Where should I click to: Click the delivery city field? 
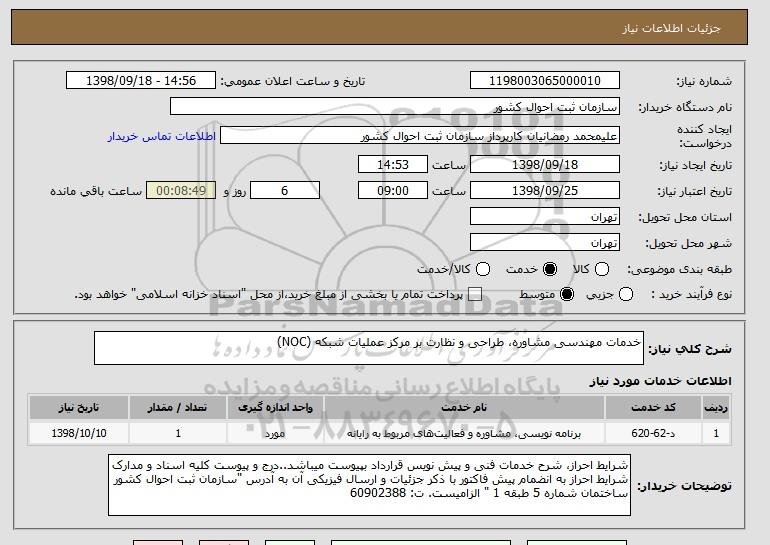(545, 243)
